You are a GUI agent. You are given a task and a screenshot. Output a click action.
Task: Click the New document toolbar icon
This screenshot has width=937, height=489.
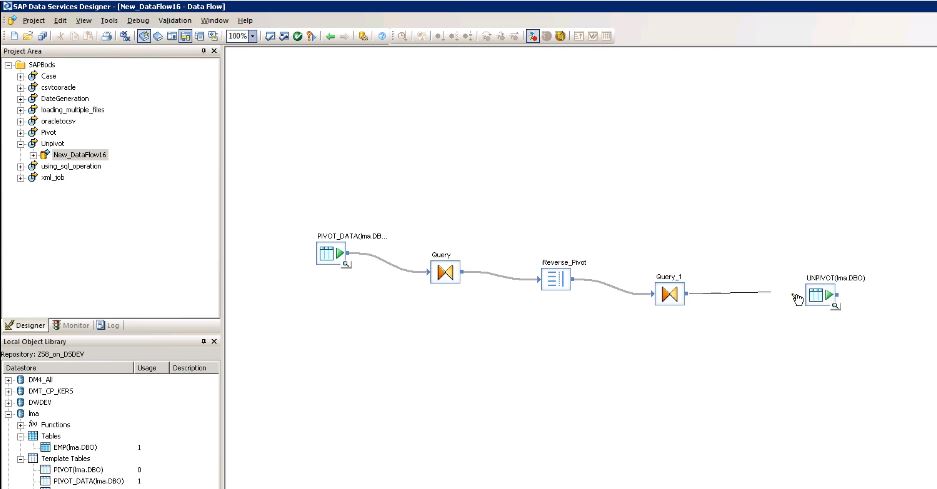point(14,36)
